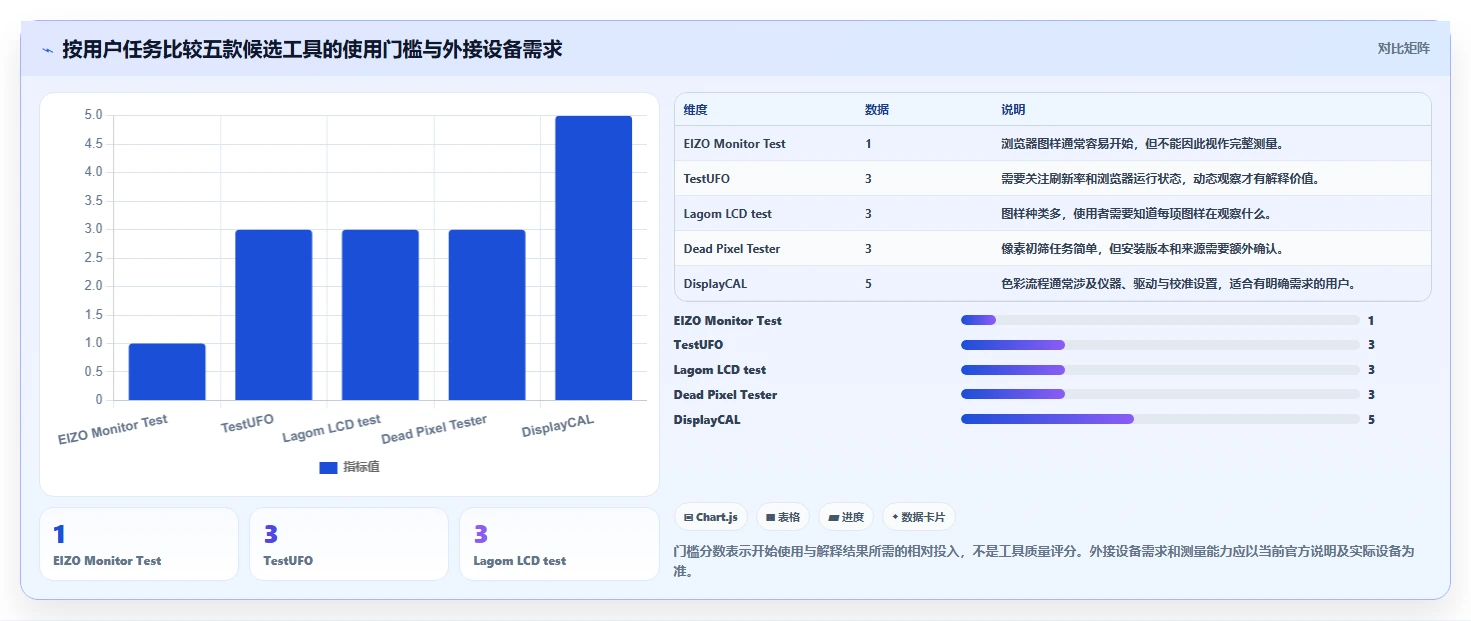Click the blue 指标值 legend color box
Screen dimensions: 1471x621
[x=328, y=467]
